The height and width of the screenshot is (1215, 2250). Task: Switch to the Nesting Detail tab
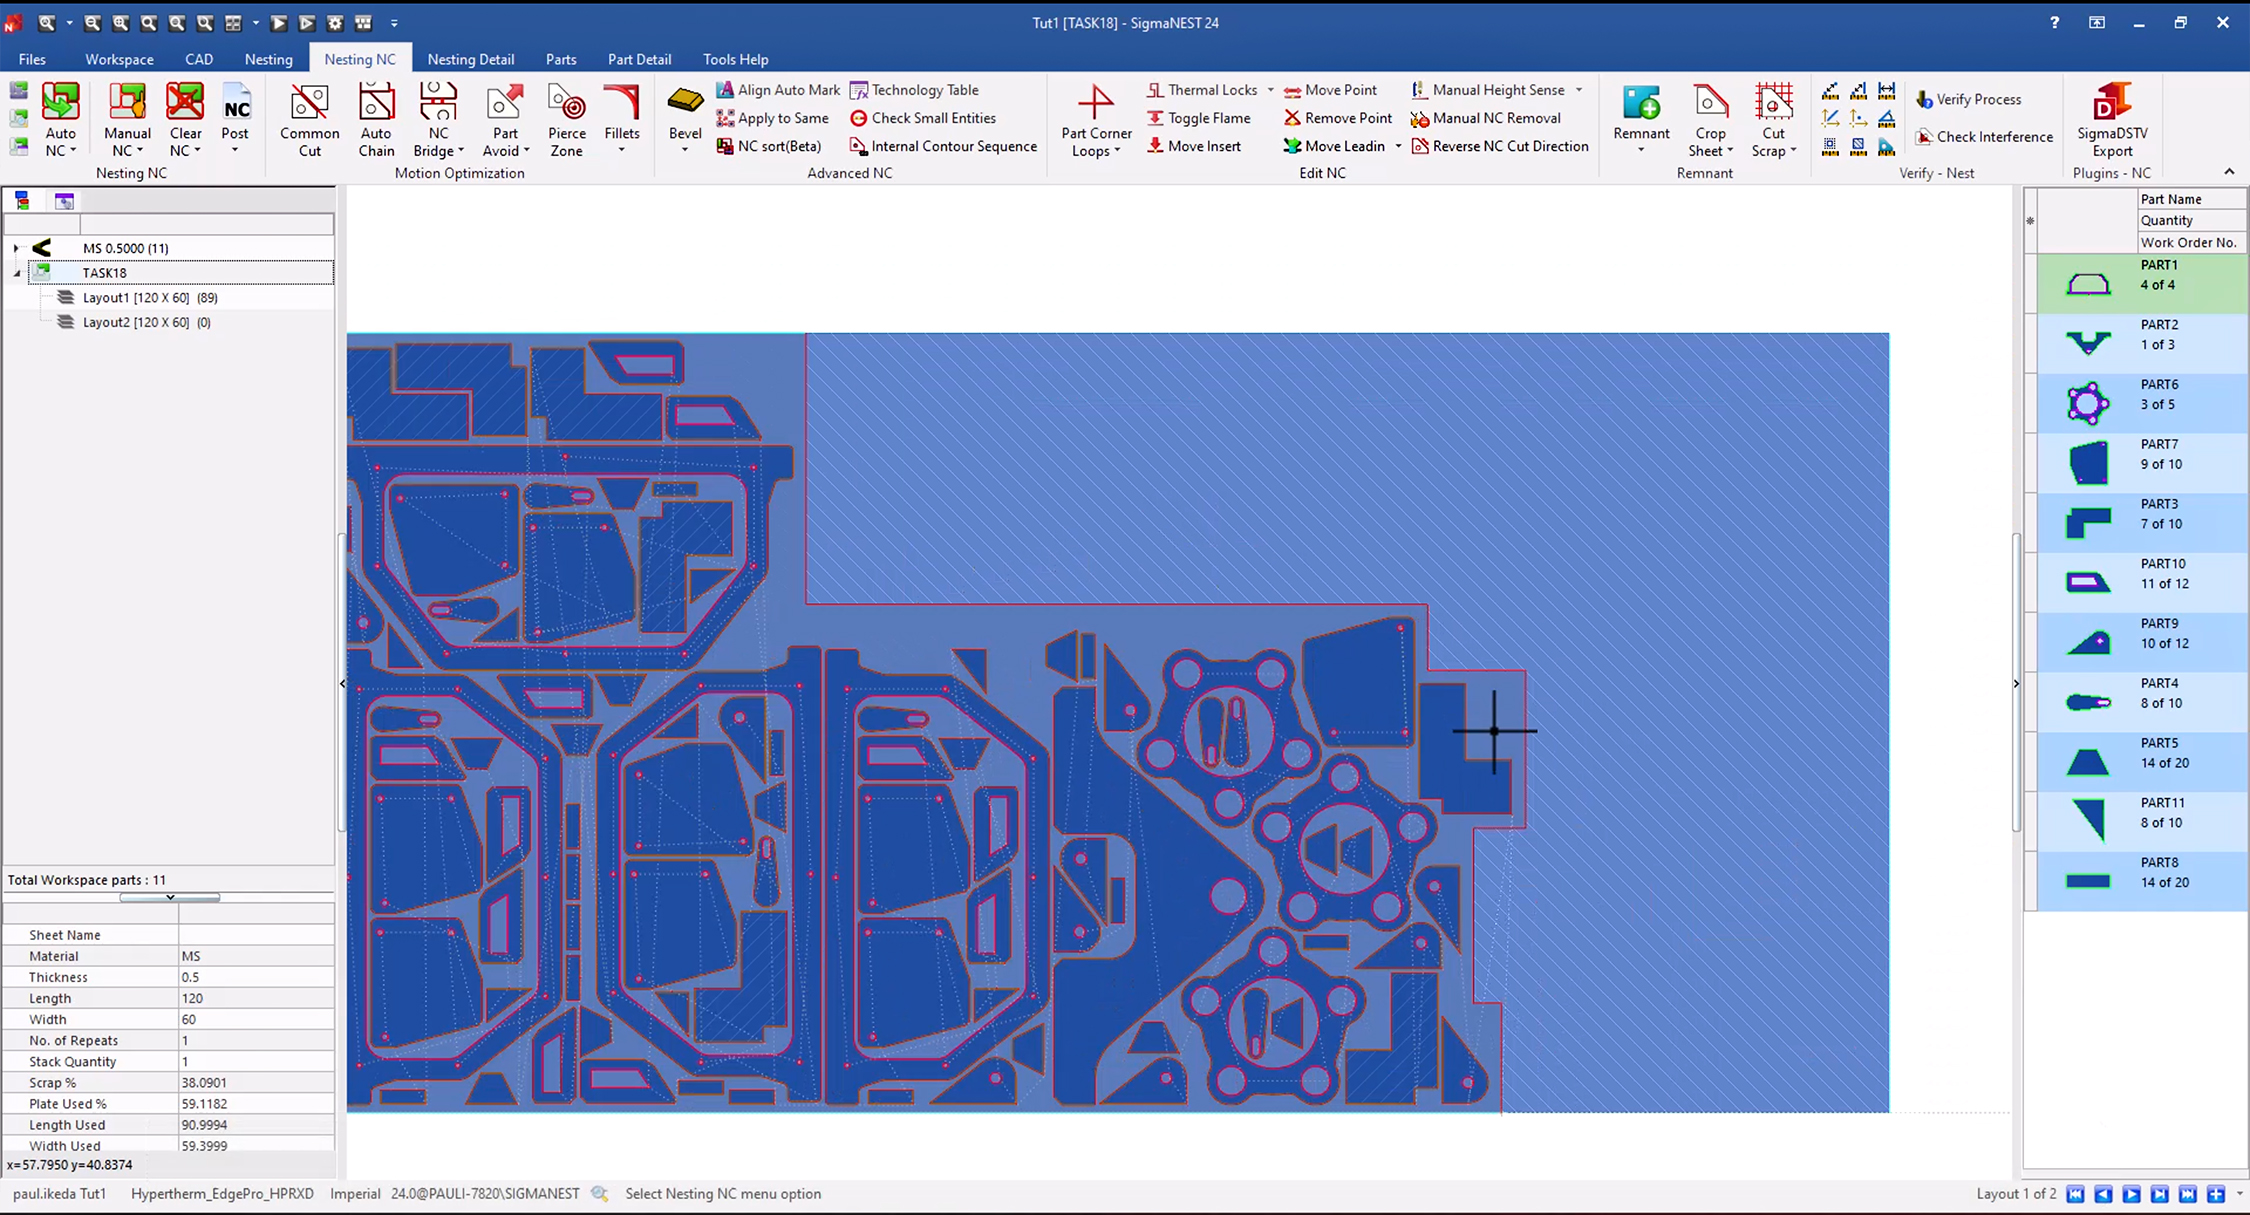[x=470, y=59]
